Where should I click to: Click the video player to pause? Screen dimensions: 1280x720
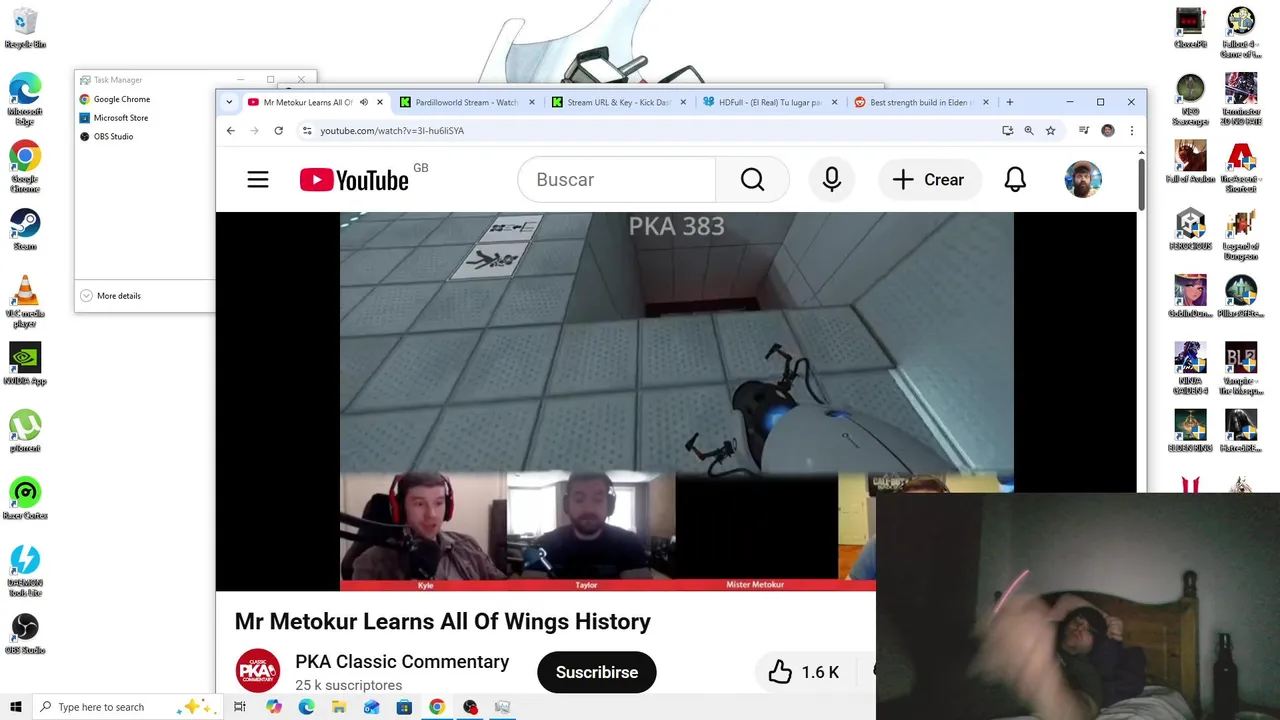click(x=676, y=400)
